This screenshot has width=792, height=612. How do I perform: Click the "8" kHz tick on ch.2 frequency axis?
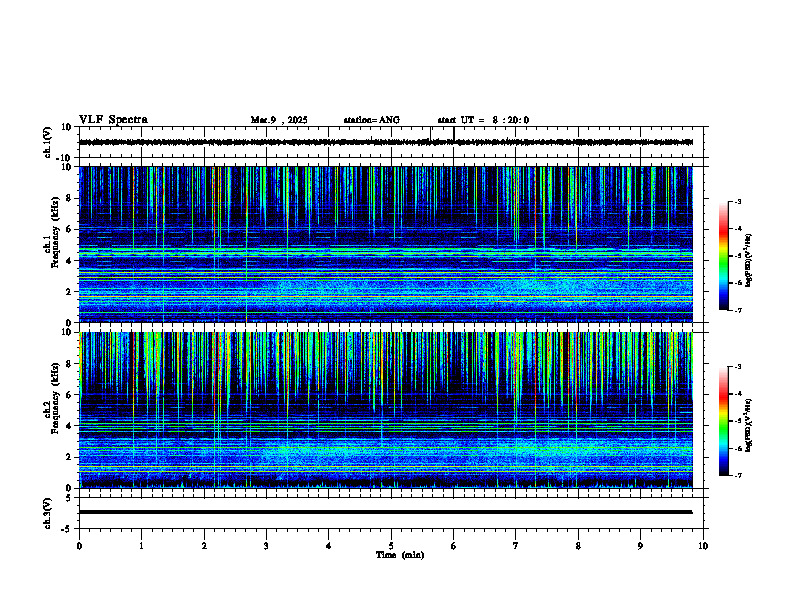point(70,364)
